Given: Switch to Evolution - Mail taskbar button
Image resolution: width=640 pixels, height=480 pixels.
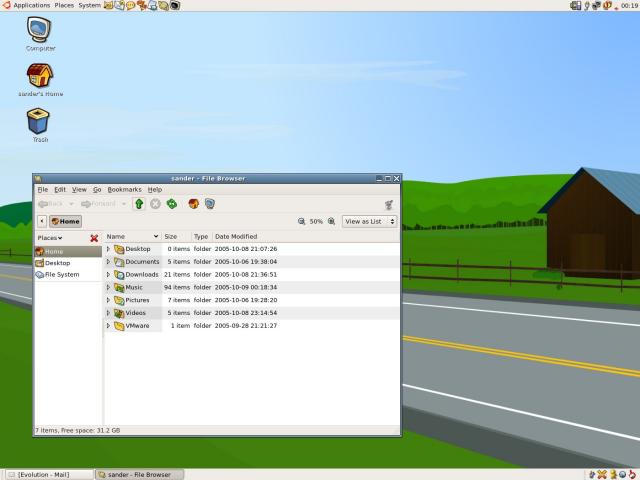Looking at the screenshot, I should pyautogui.click(x=49, y=475).
